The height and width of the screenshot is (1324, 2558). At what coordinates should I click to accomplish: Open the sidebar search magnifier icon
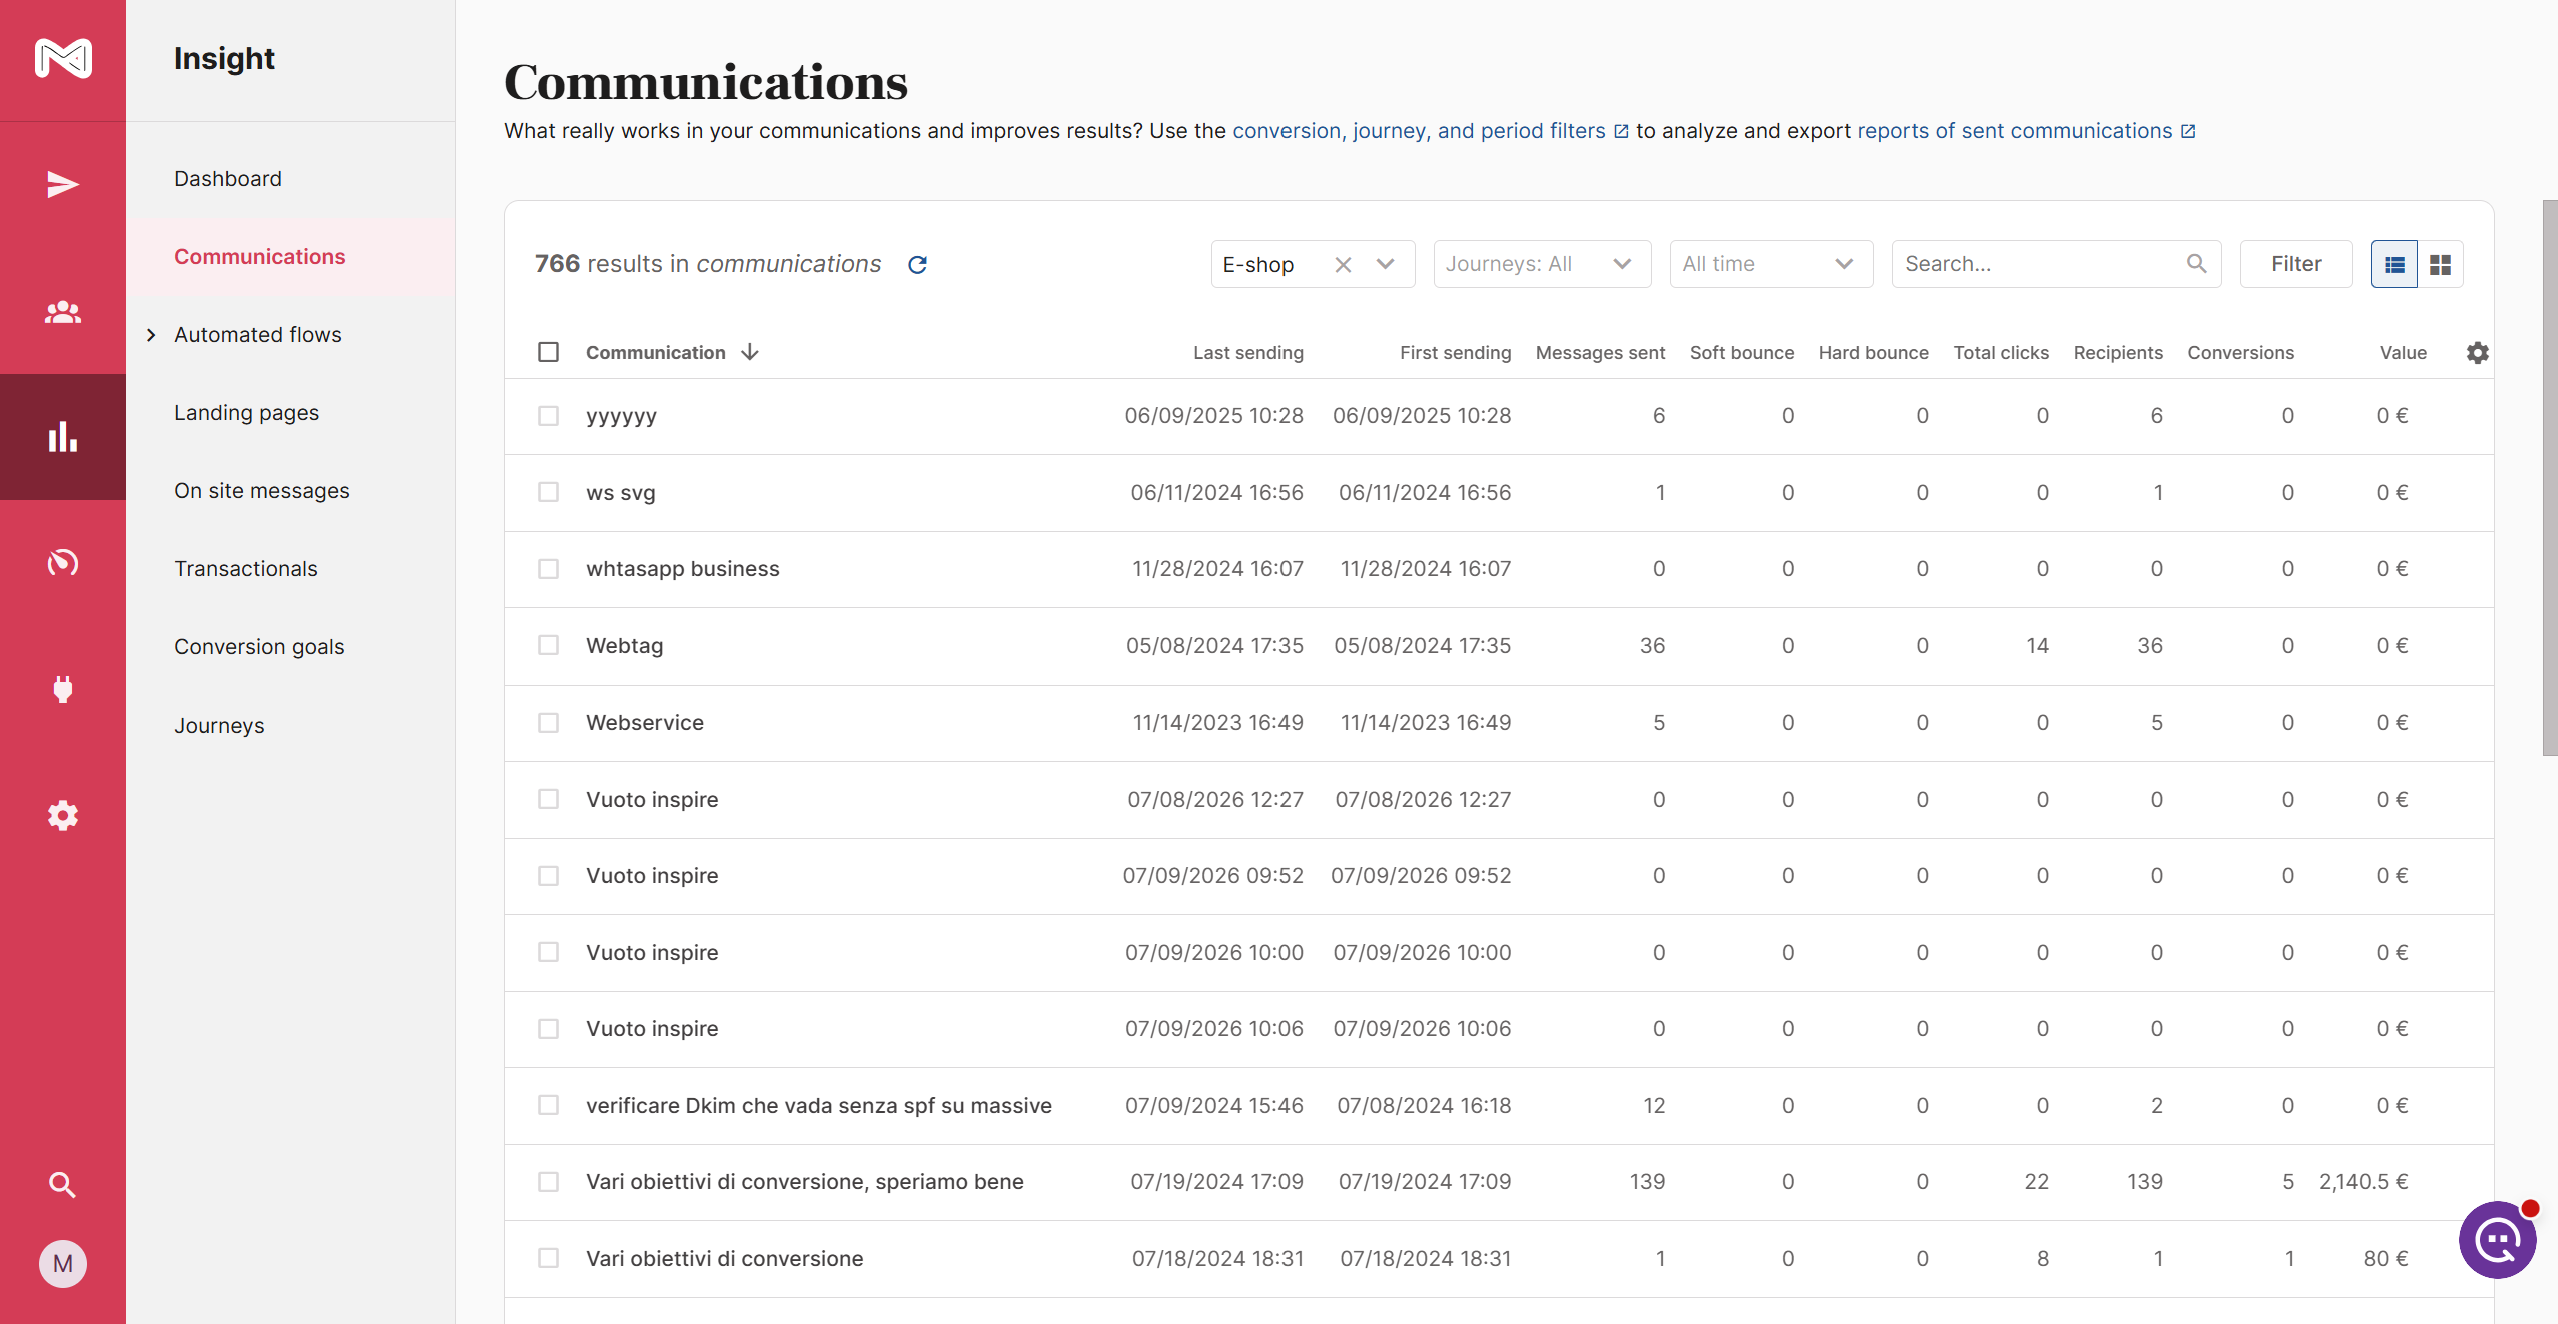pyautogui.click(x=63, y=1185)
